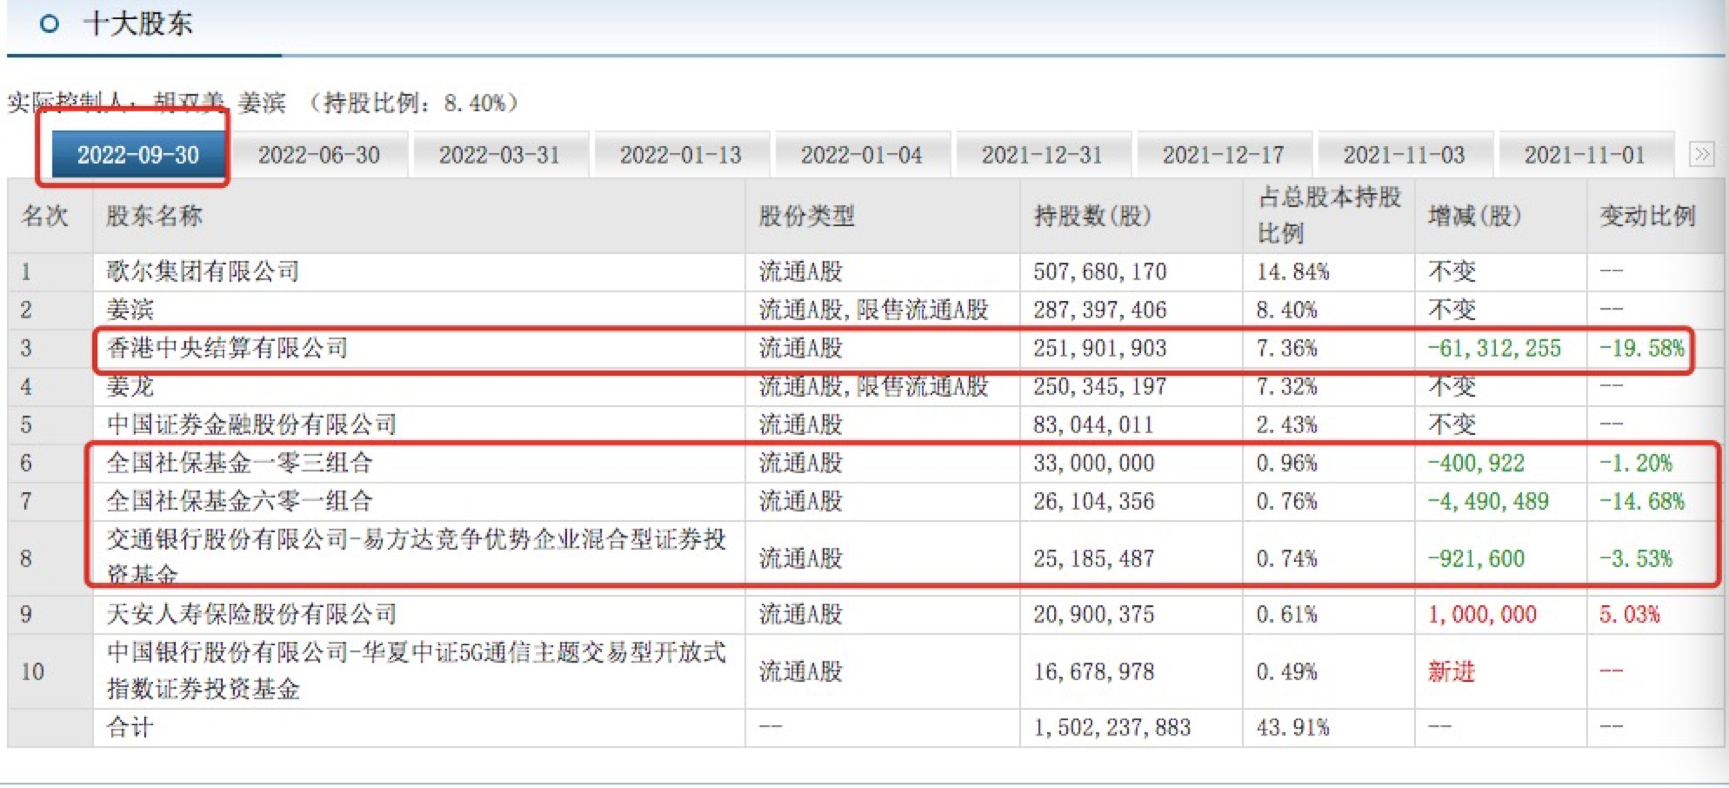The image size is (1729, 788).
Task: Open the 2021-12-31 tab
Action: pyautogui.click(x=1041, y=155)
